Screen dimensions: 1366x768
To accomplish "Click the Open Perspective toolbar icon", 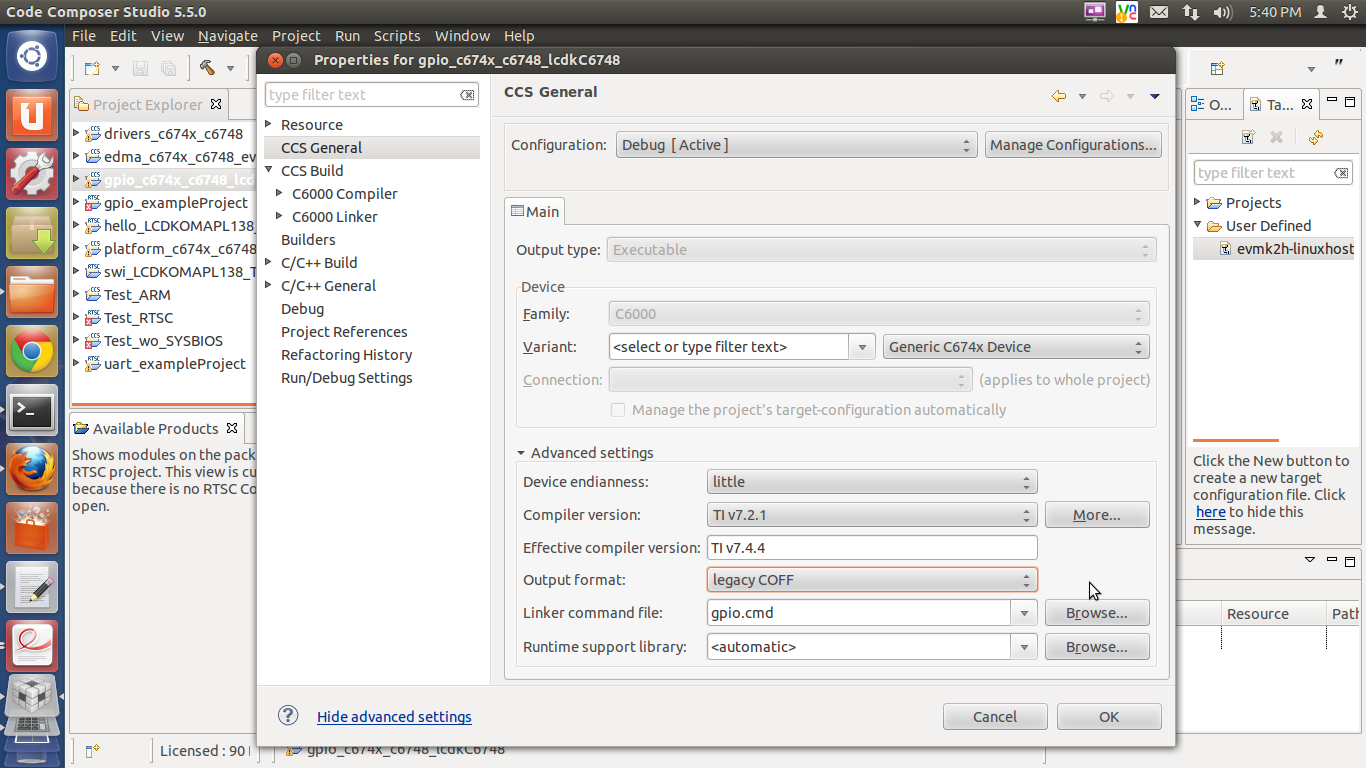I will [x=1217, y=68].
